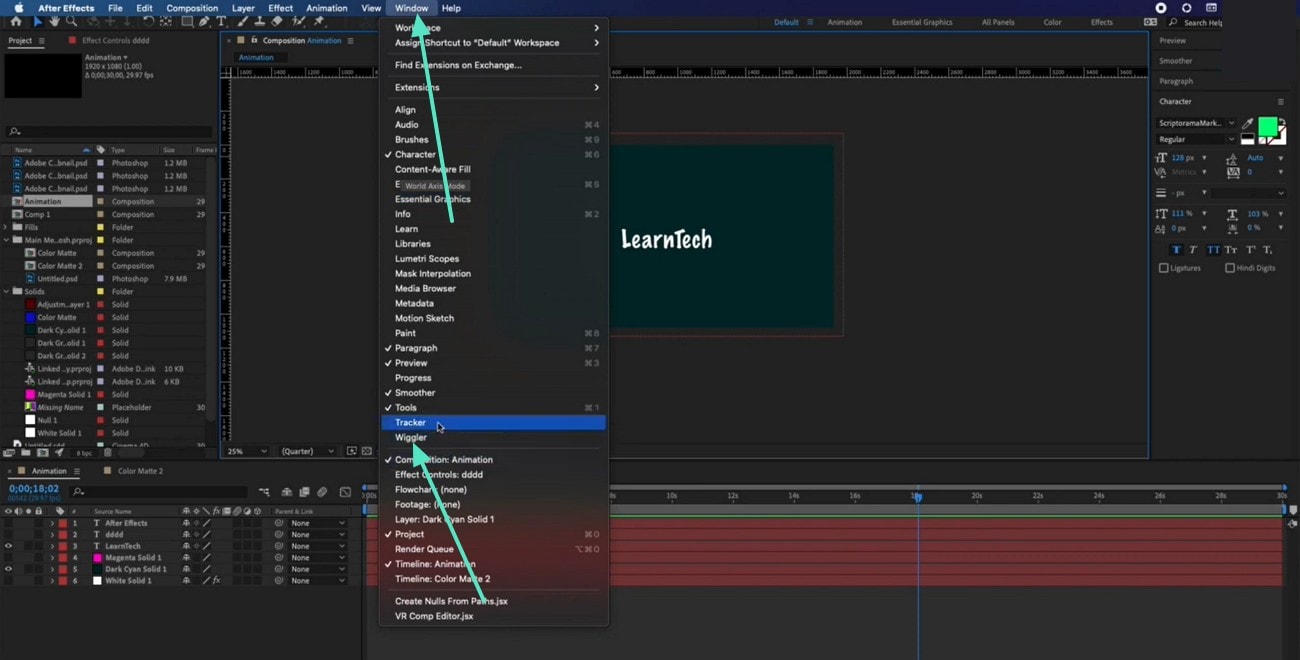Viewport: 1300px width, 660px height.
Task: Activate the Selection arrow tool
Action: [x=38, y=19]
